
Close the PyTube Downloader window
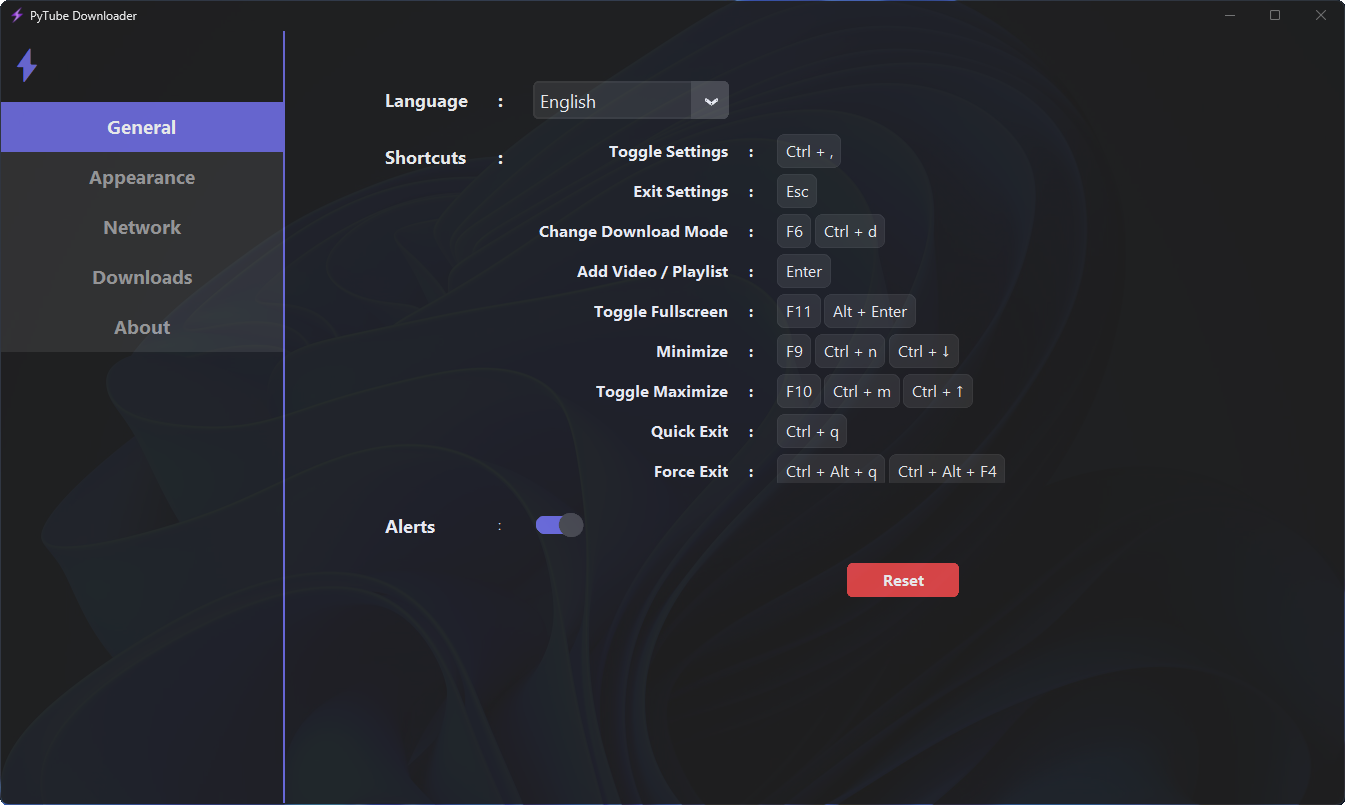coord(1321,15)
